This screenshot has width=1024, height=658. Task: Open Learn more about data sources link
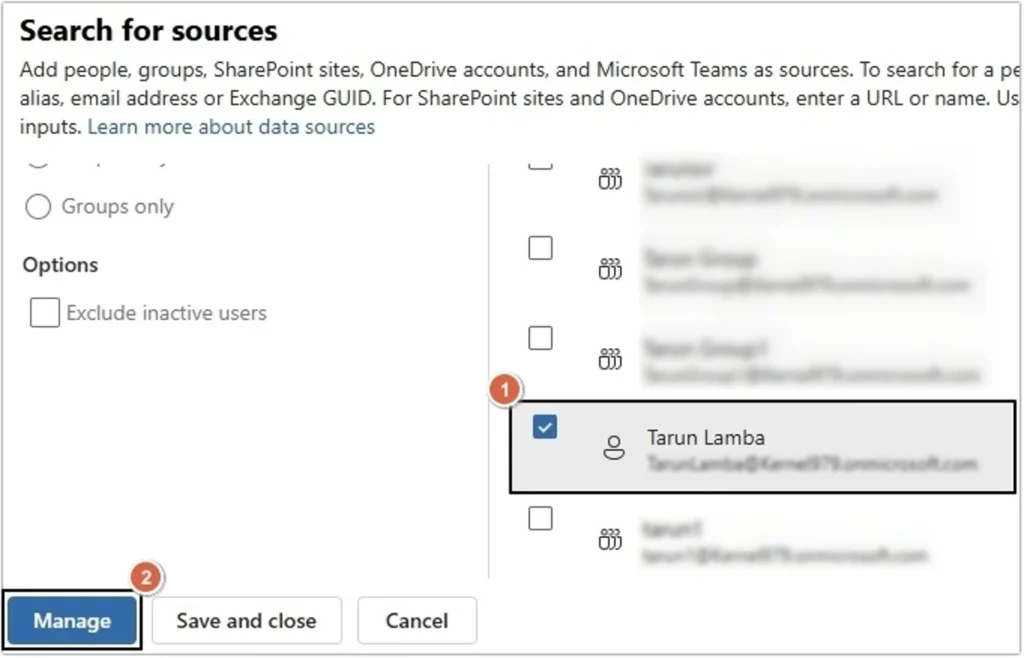click(231, 127)
